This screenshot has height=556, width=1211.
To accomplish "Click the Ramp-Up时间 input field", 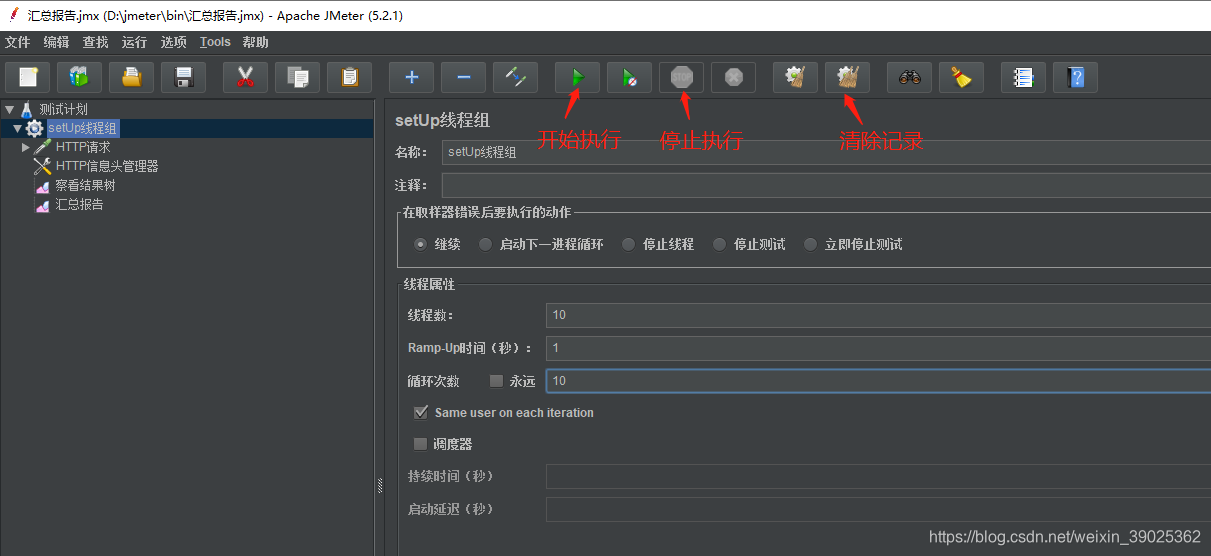I will (x=878, y=348).
